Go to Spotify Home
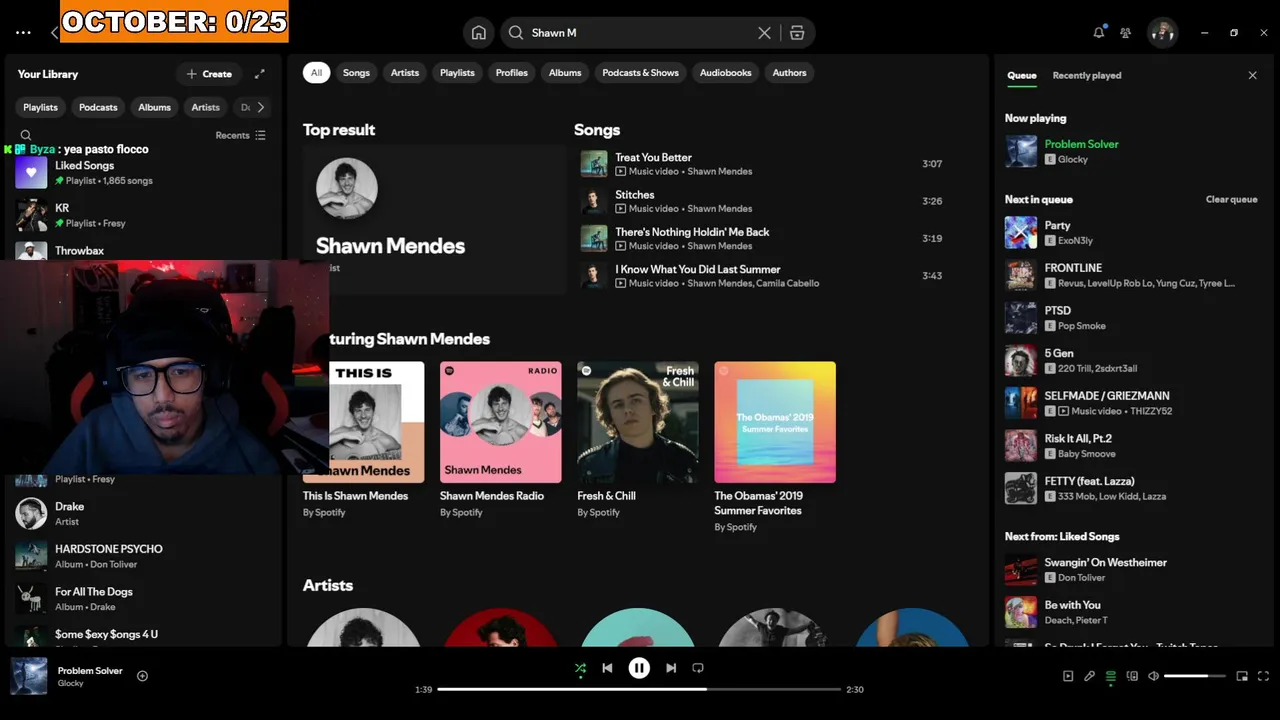 coord(479,33)
